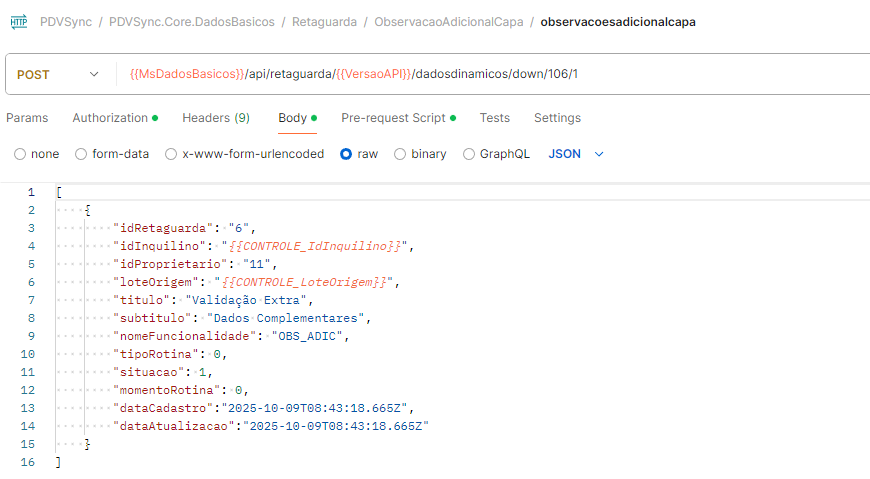Open the ObservacaoAdicionalCapa breadcrumb folder
The width and height of the screenshot is (870, 479).
(448, 21)
